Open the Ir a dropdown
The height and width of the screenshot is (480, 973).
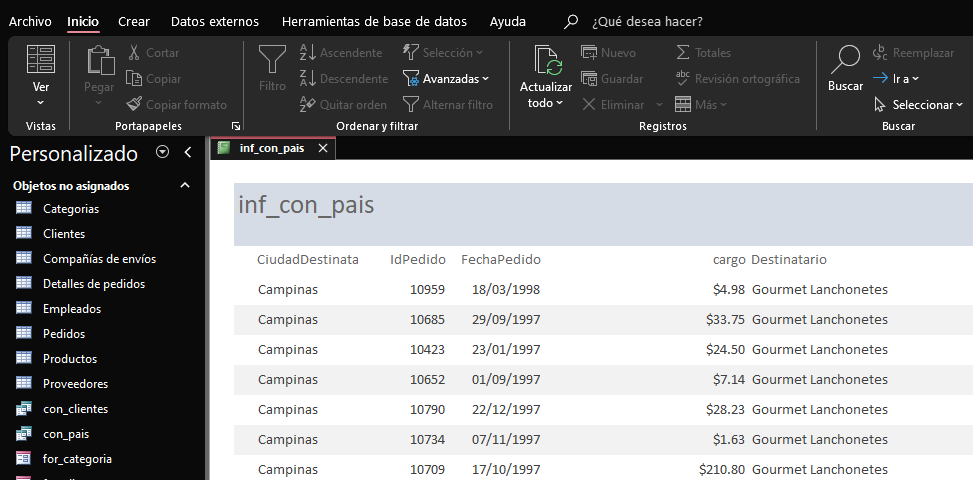895,79
